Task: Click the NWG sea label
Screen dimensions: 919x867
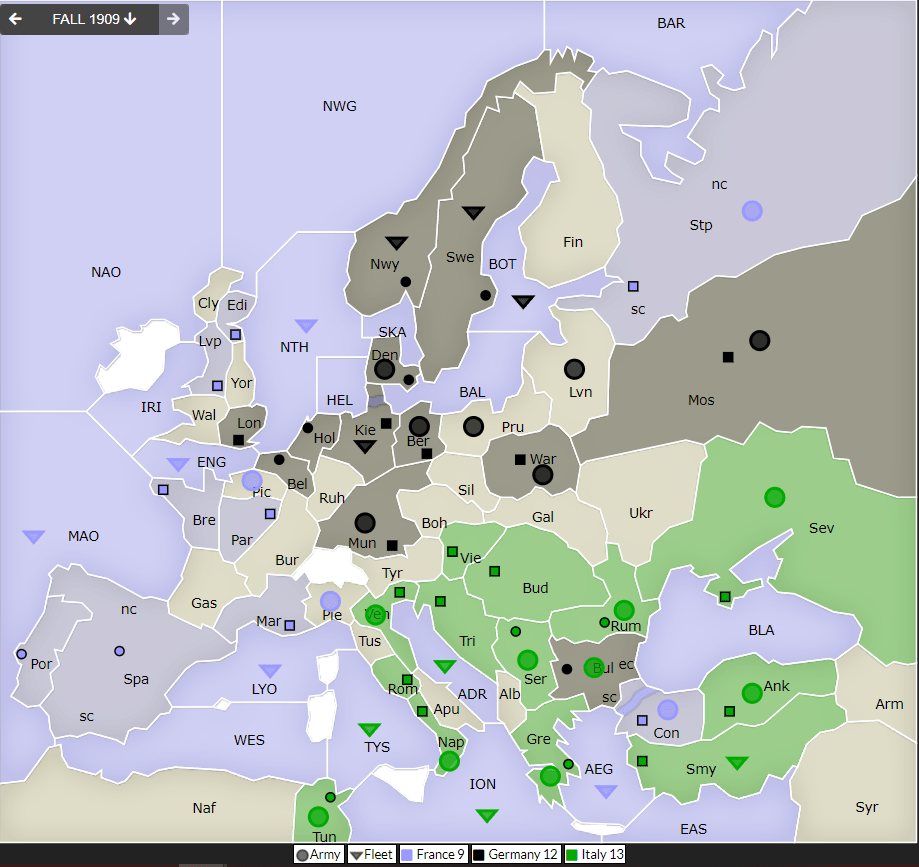Action: point(339,106)
